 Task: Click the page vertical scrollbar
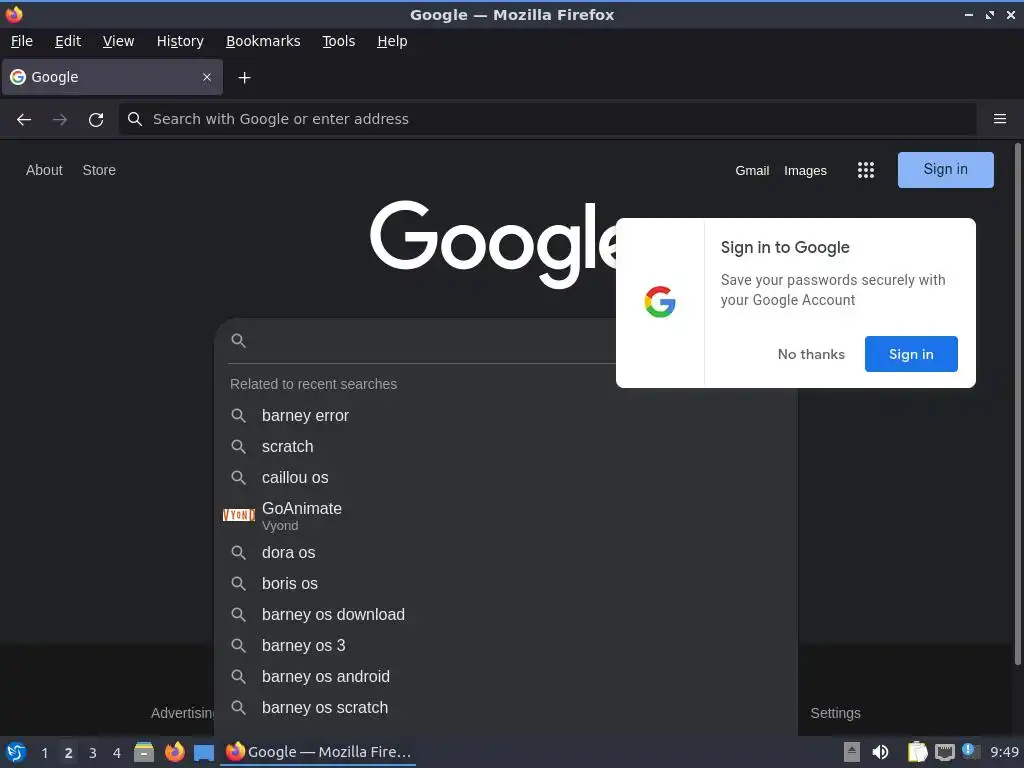pyautogui.click(x=1017, y=404)
